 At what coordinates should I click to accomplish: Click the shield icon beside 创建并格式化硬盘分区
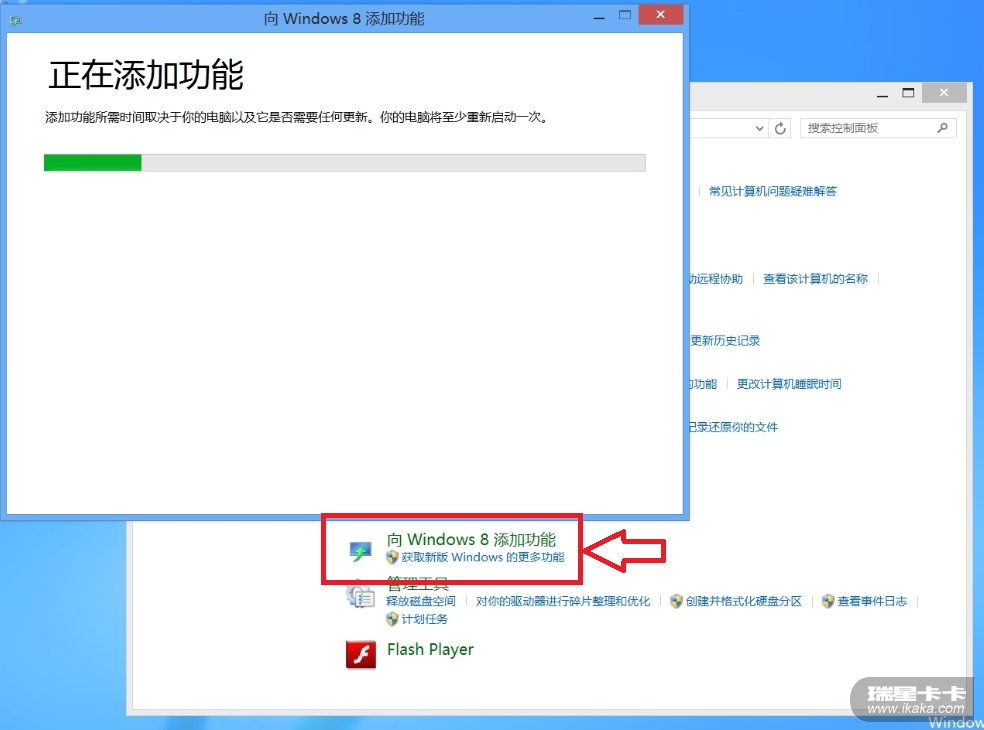pos(676,601)
